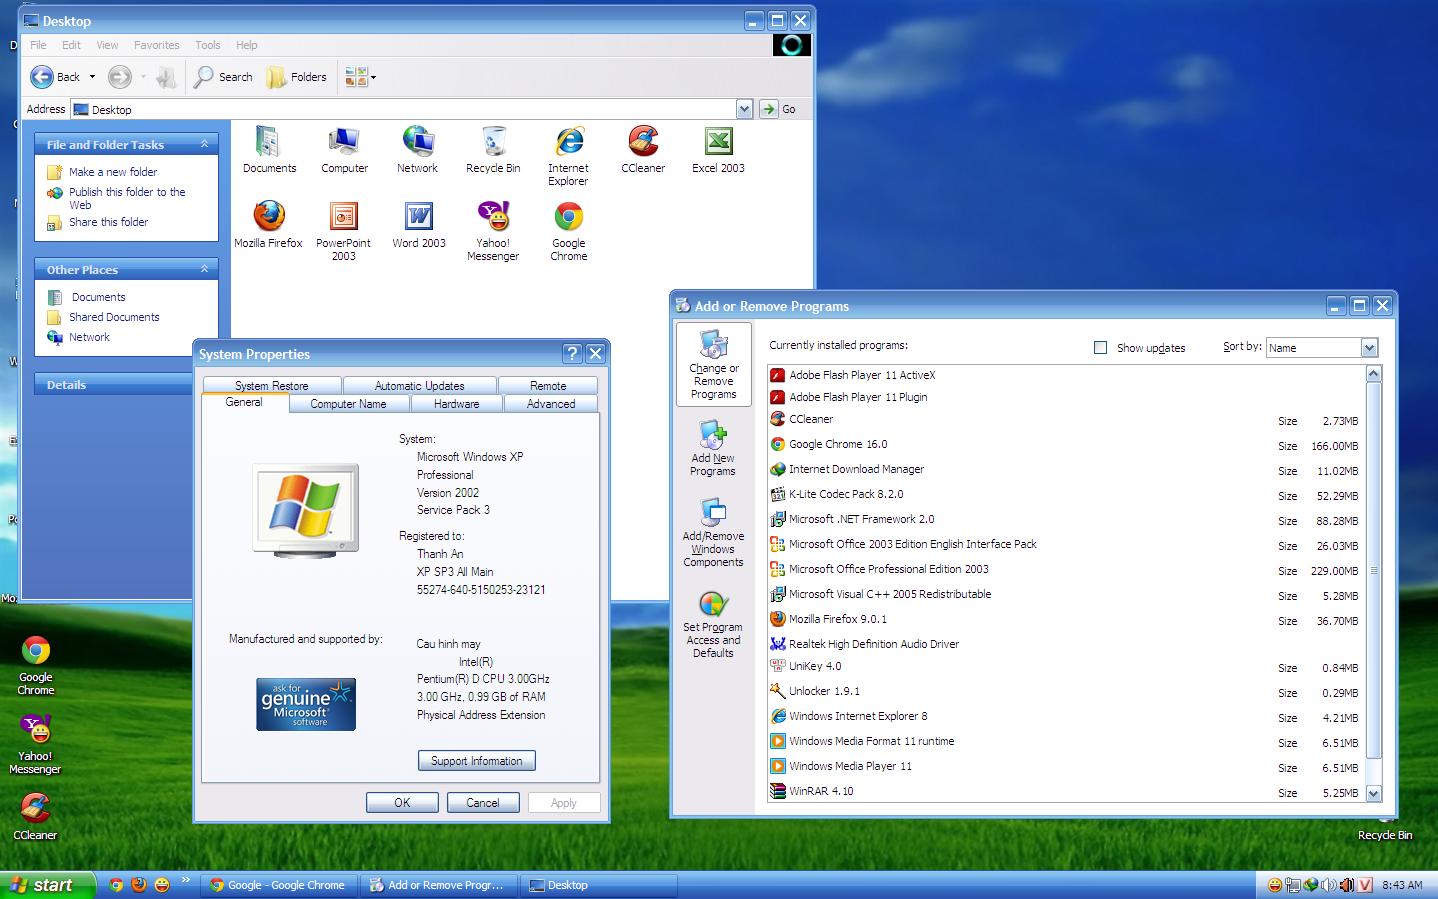Open the CCleaner icon in the Desktop window
This screenshot has width=1438, height=899.
coord(643,143)
